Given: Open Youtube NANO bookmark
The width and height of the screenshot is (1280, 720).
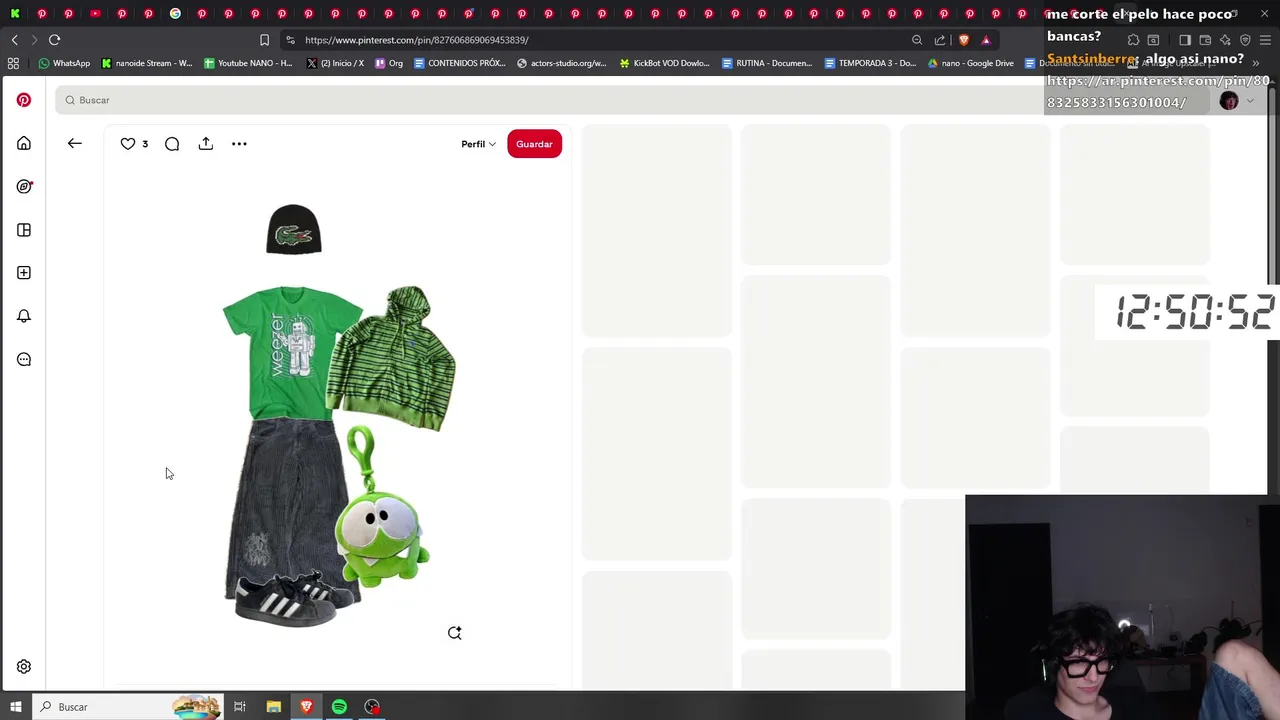Looking at the screenshot, I should point(248,63).
